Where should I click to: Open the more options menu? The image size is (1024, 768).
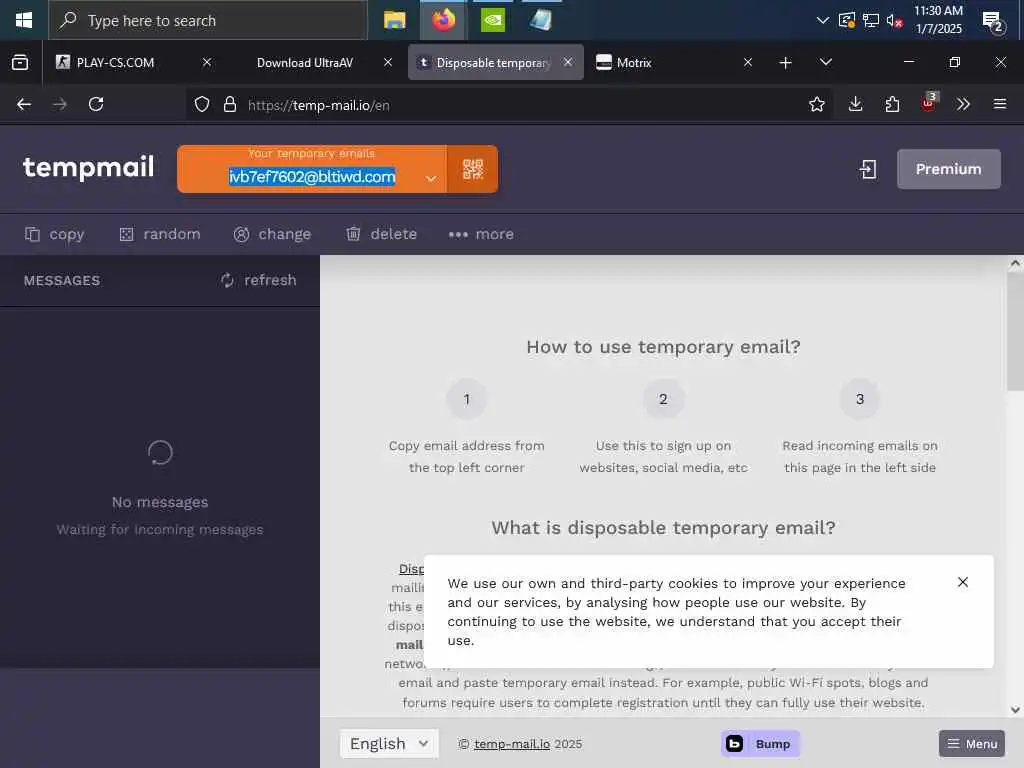click(481, 234)
